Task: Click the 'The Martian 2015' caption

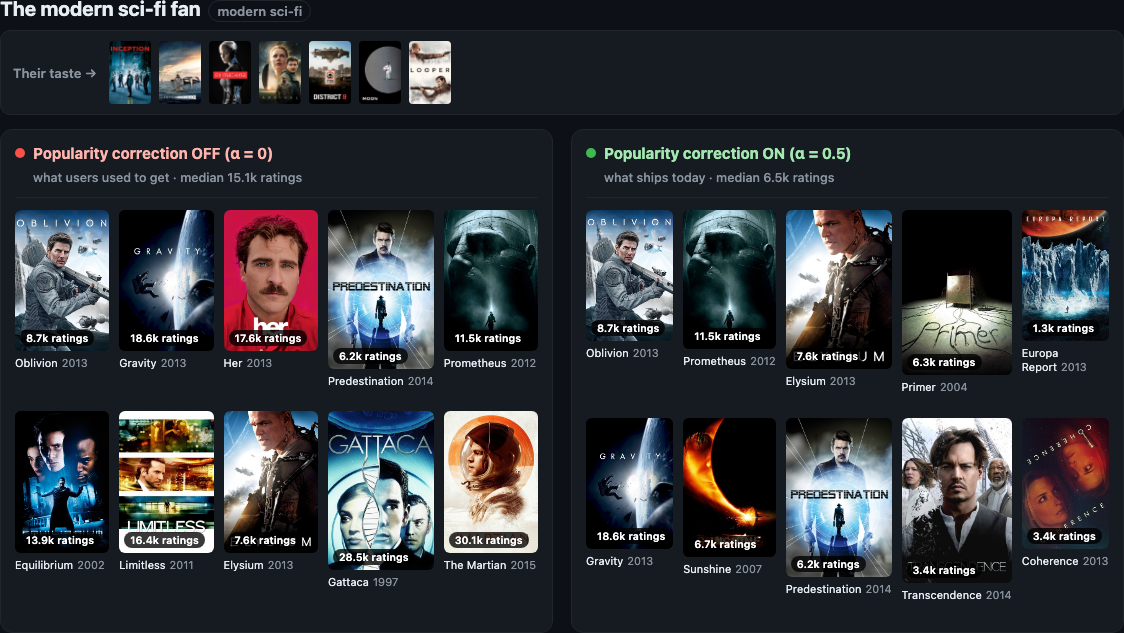Action: point(490,565)
